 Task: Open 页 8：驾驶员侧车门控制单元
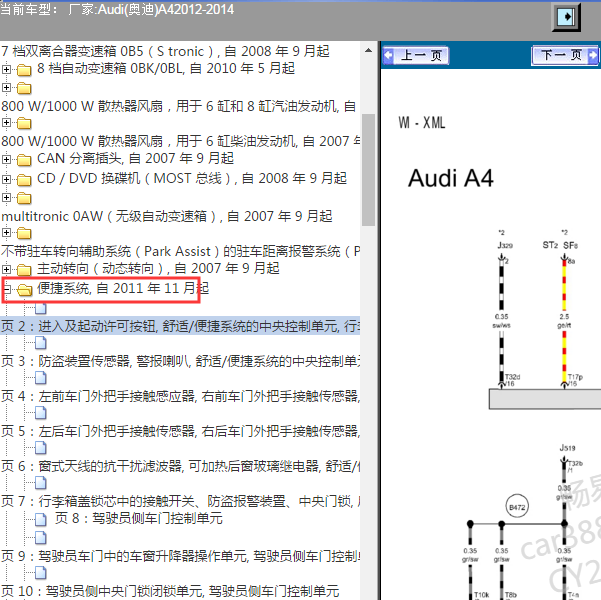138,518
